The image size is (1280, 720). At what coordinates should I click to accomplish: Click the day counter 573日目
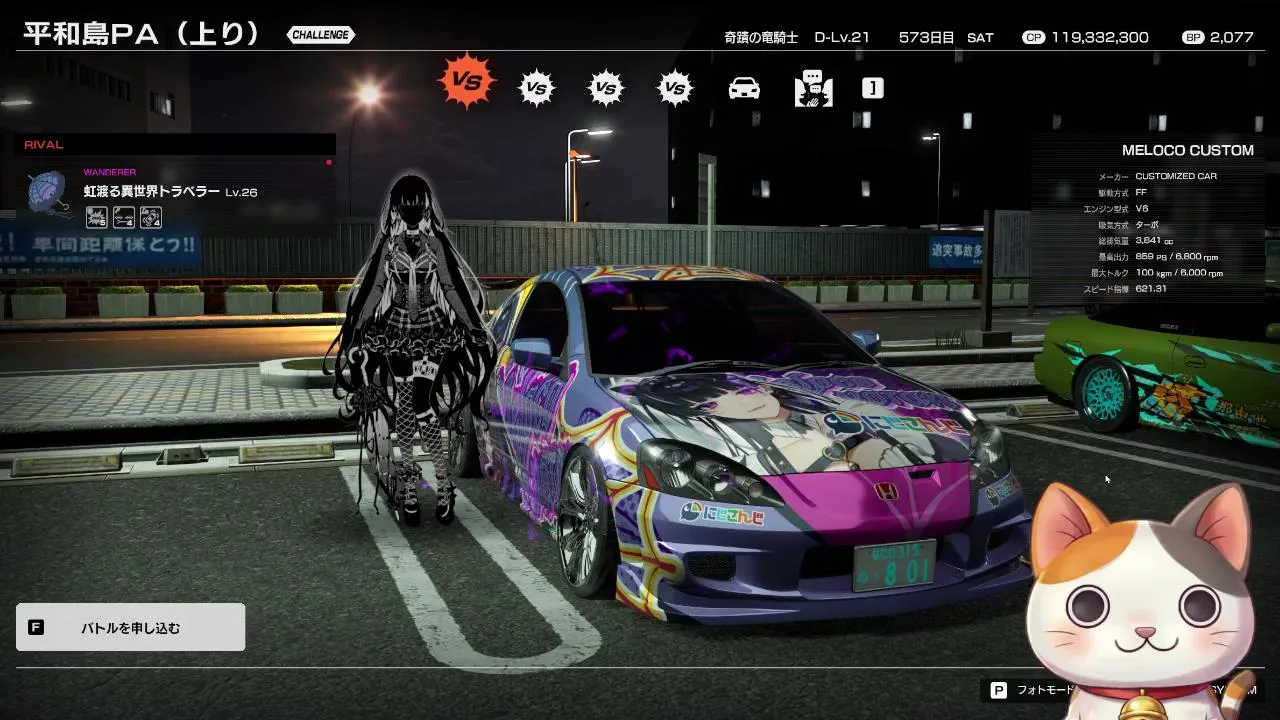(926, 37)
